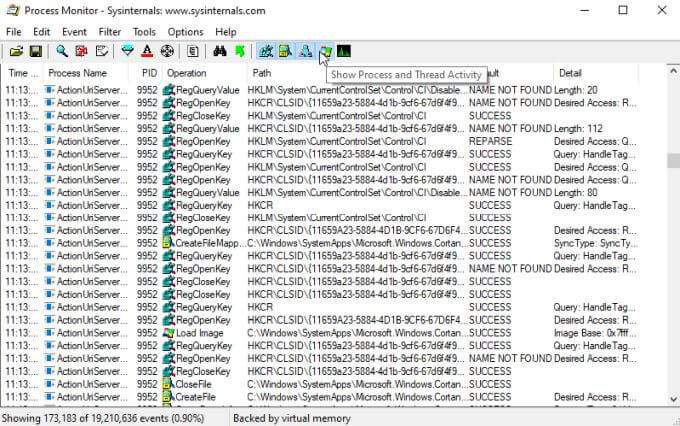Open Highlight settings via red A icon
Viewport: 680px width, 426px height.
[147, 52]
